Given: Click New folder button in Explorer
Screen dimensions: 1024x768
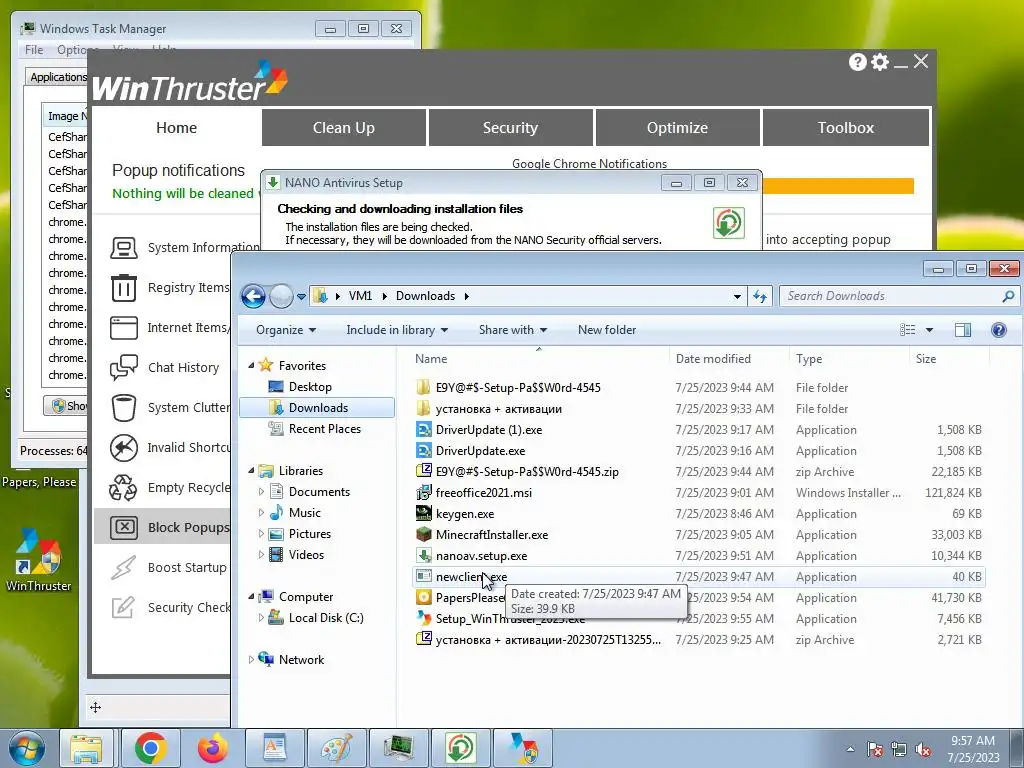Looking at the screenshot, I should (607, 330).
